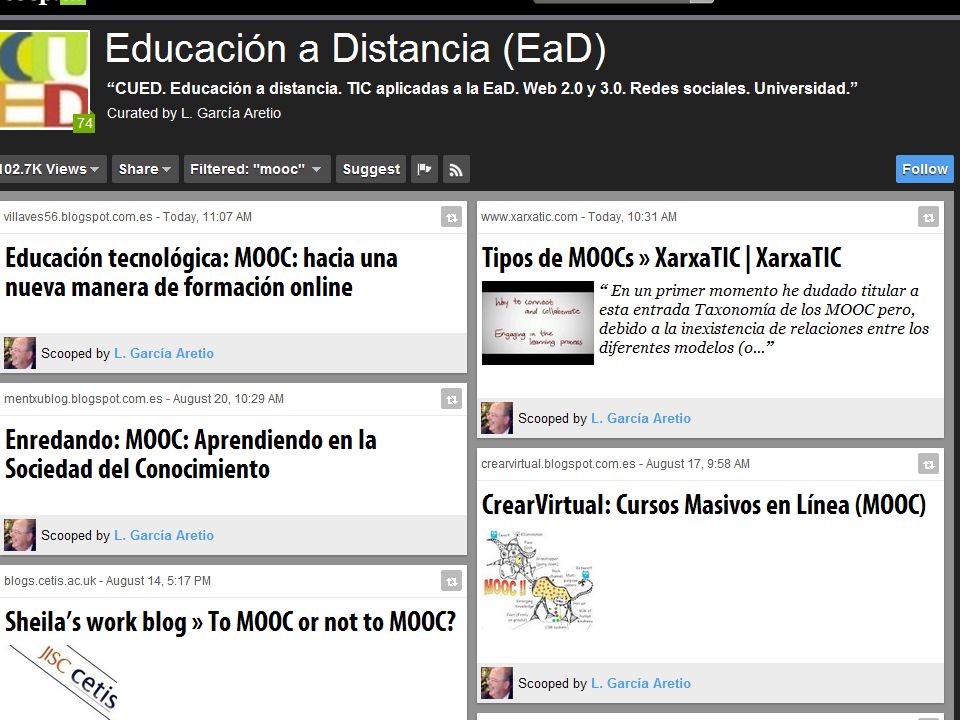This screenshot has height=720, width=960.
Task: Open Sheila's work blog MOOC article
Action: (230, 622)
